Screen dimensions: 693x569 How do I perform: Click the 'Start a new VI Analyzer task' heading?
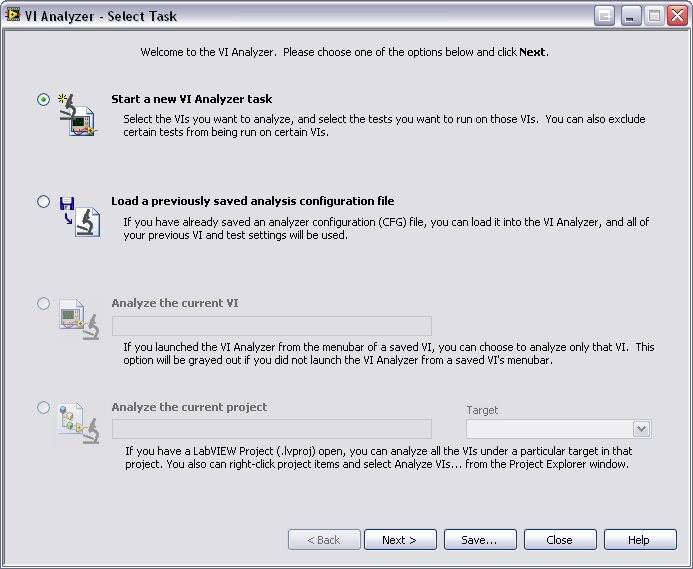(x=192, y=99)
